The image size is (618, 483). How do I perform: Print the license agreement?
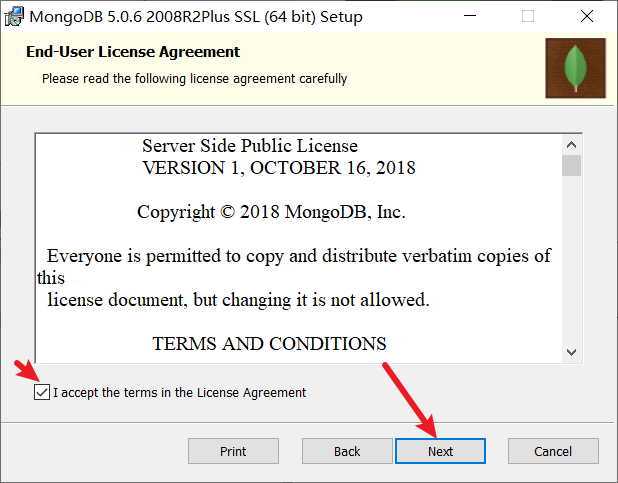point(233,451)
